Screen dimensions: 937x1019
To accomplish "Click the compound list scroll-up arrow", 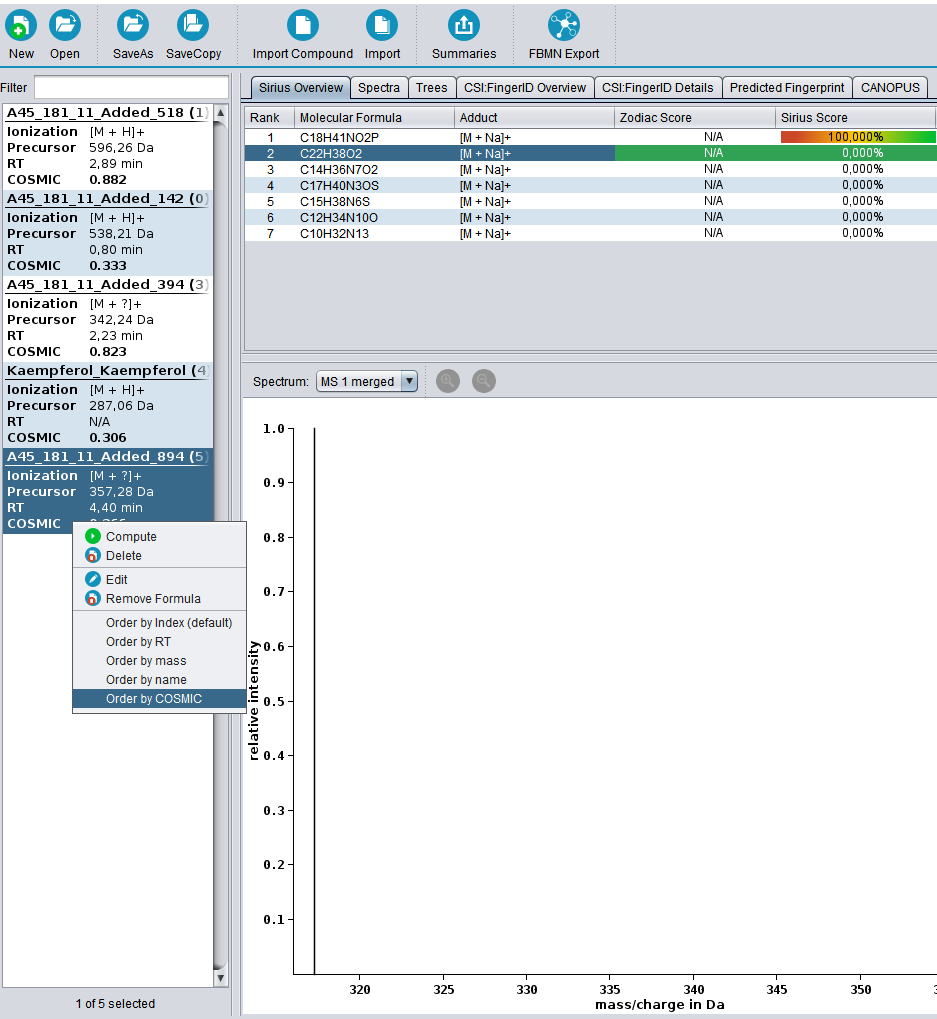I will click(221, 112).
